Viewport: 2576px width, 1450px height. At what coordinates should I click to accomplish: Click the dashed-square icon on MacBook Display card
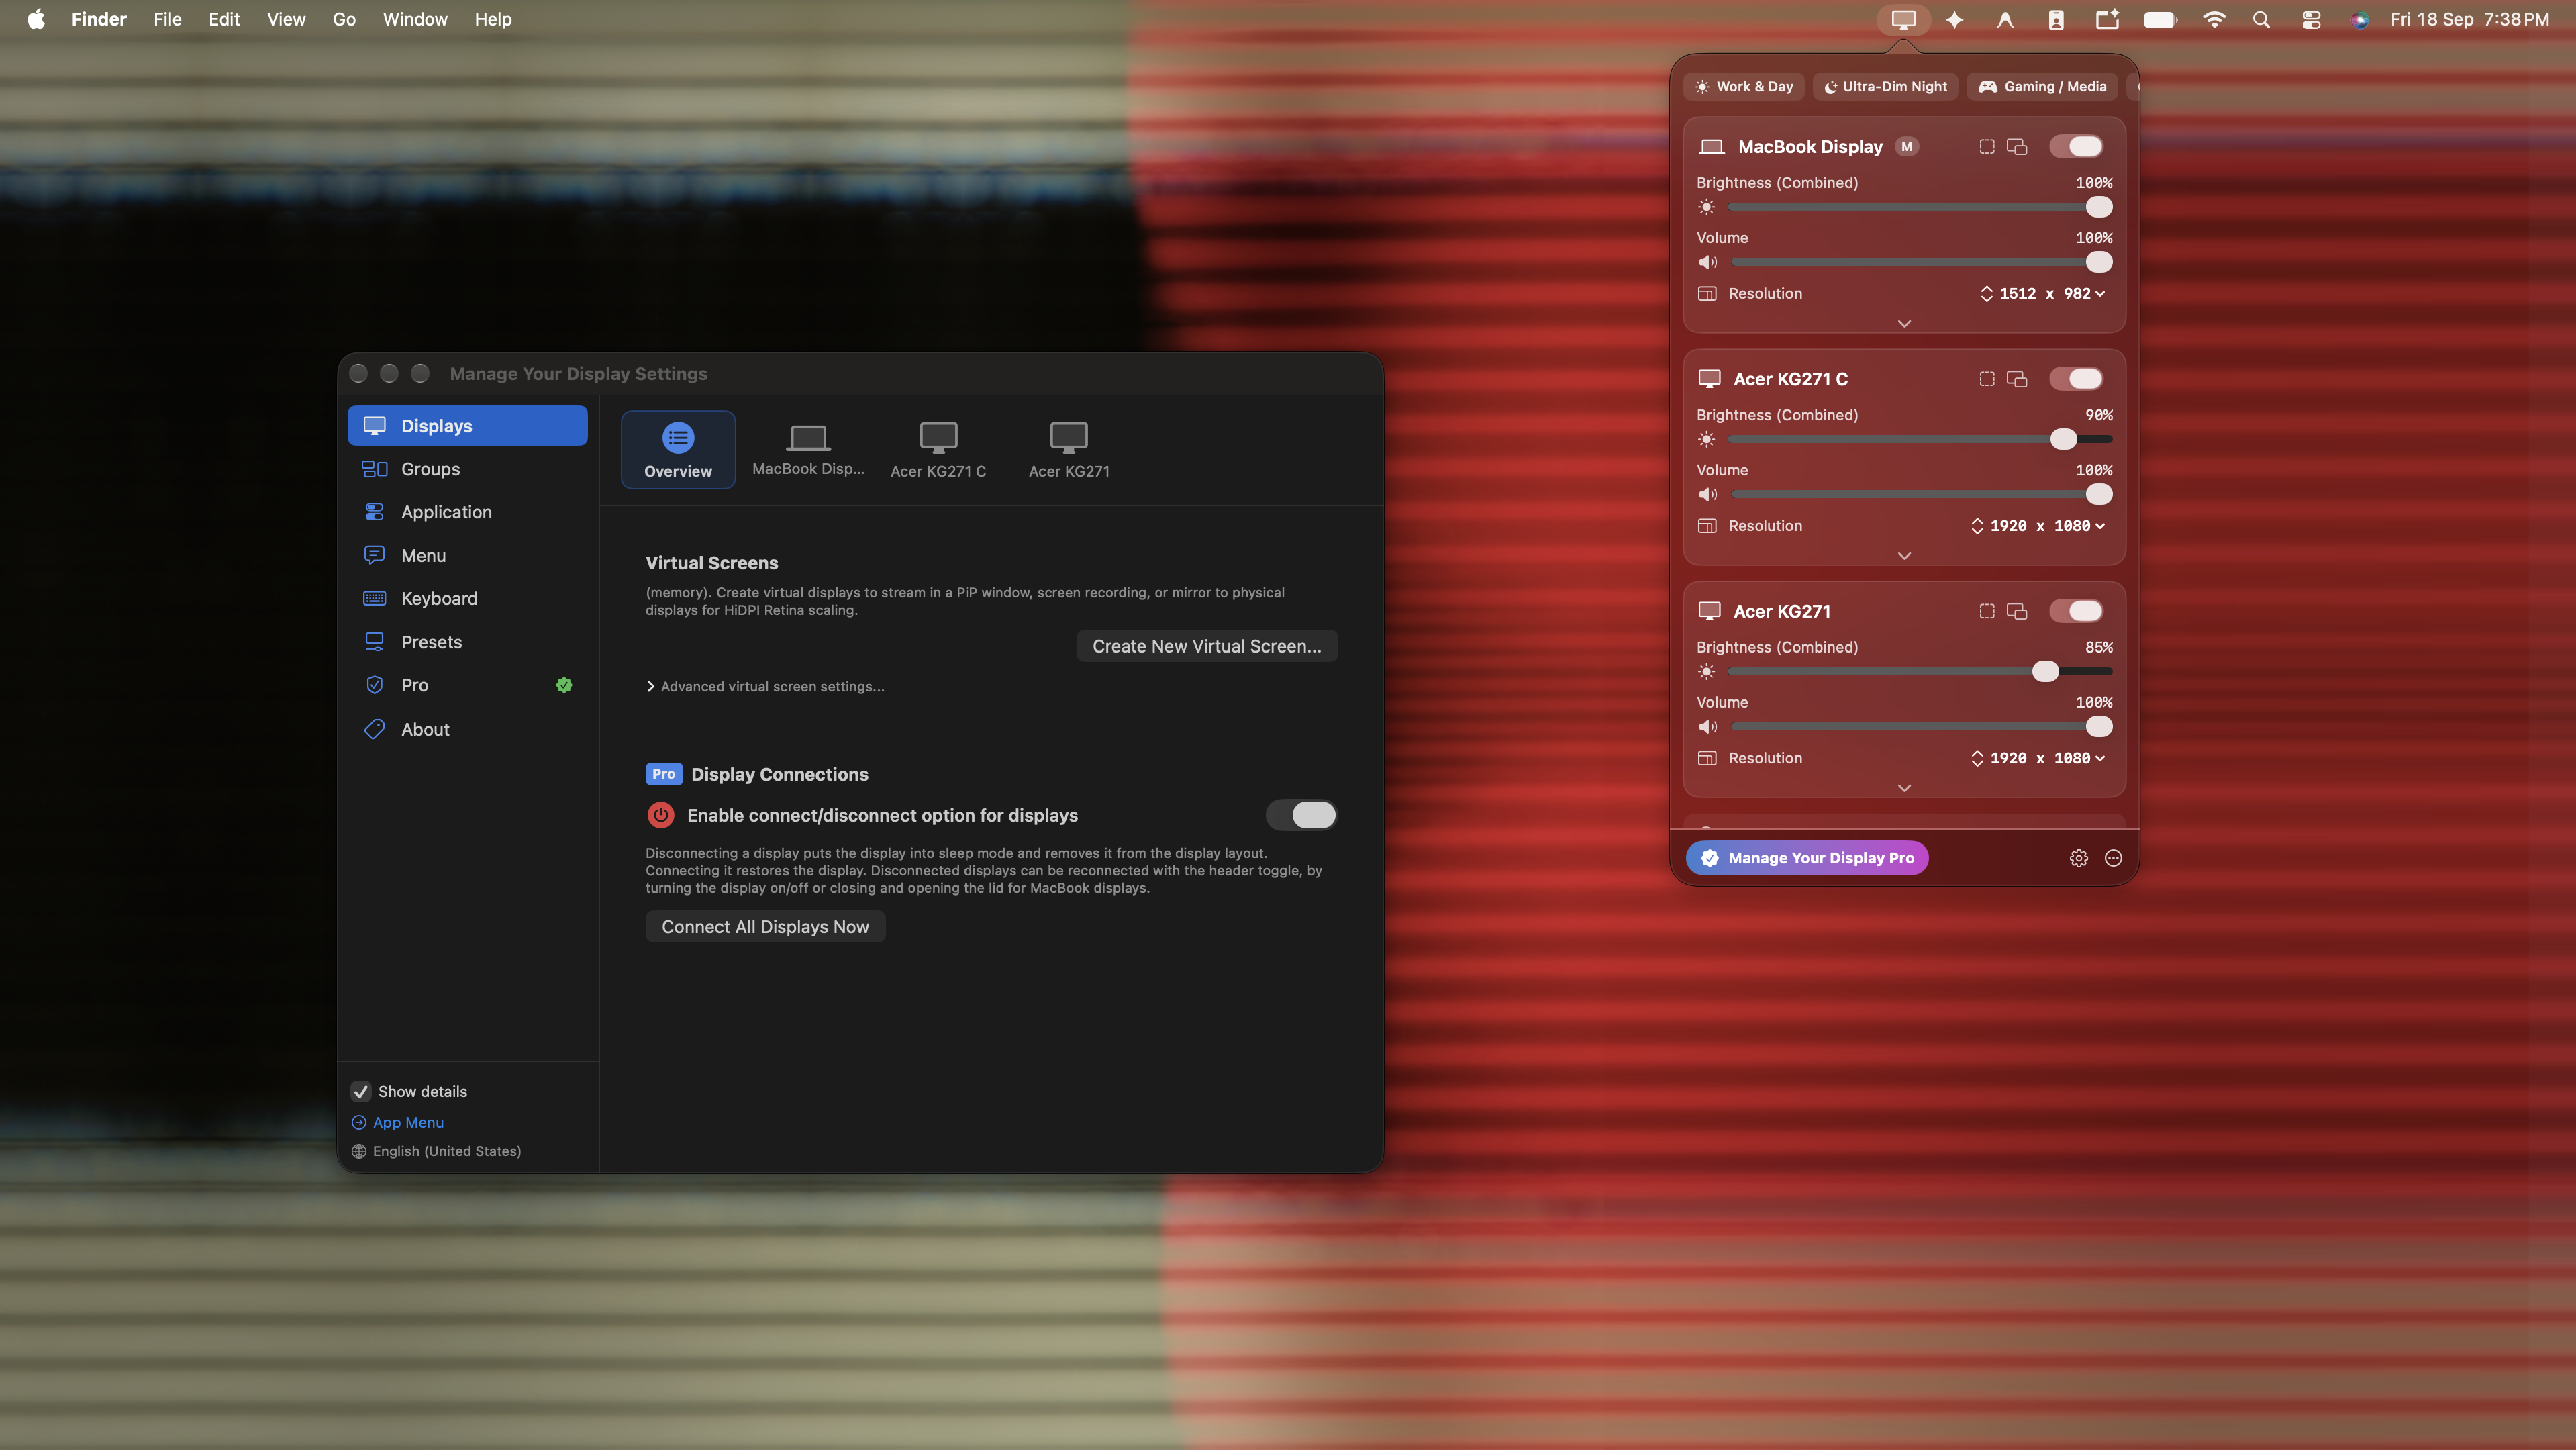click(x=1986, y=147)
